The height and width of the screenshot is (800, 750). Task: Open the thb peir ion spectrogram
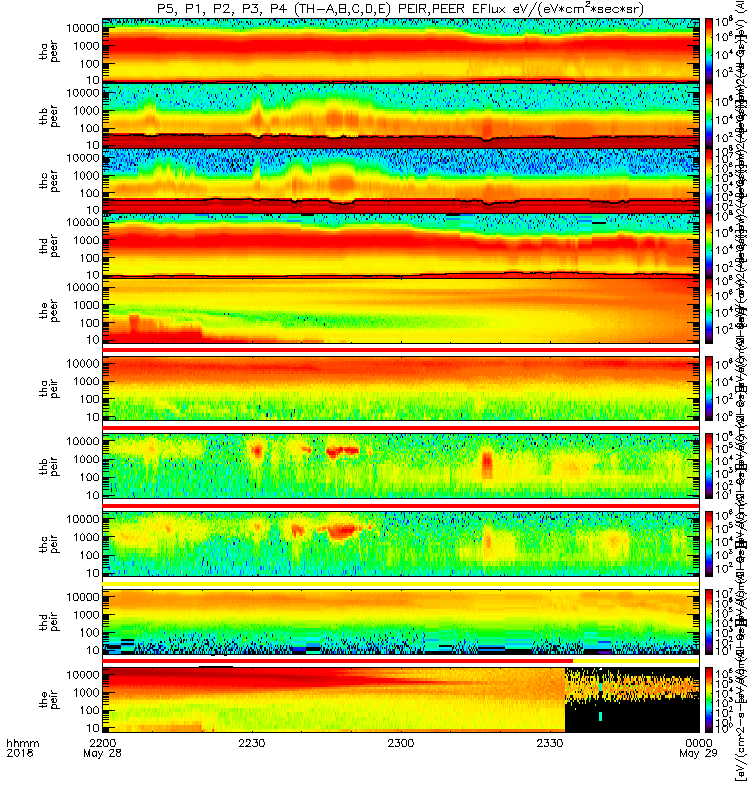coord(401,466)
